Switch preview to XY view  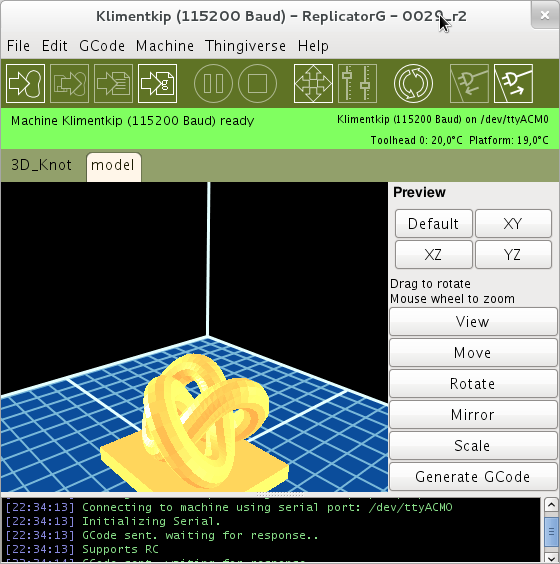point(513,223)
